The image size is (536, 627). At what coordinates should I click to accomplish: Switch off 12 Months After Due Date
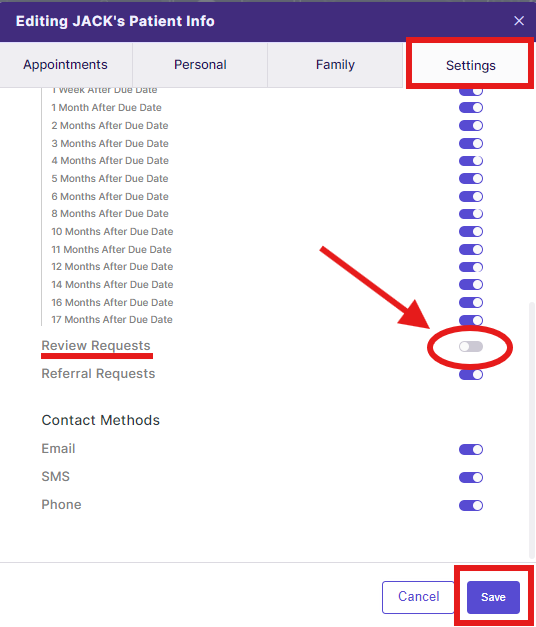(x=471, y=267)
